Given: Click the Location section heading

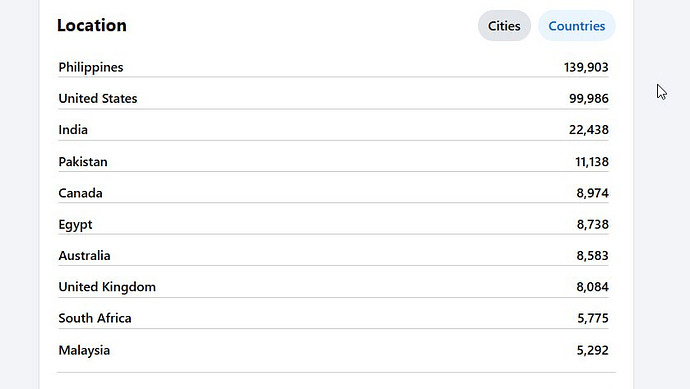Looking at the screenshot, I should pyautogui.click(x=92, y=26).
